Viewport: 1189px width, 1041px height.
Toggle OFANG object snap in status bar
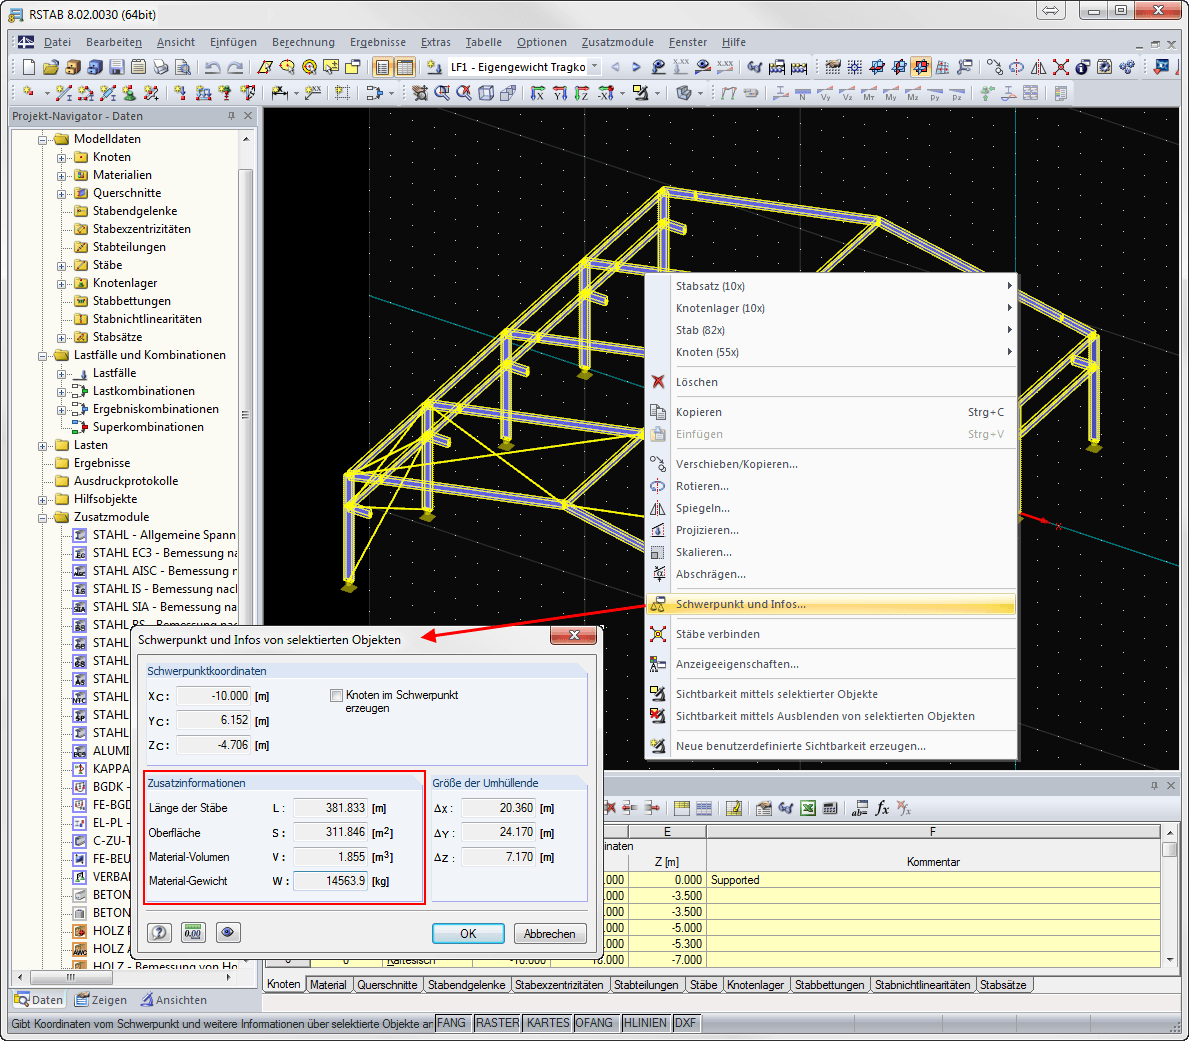594,1023
